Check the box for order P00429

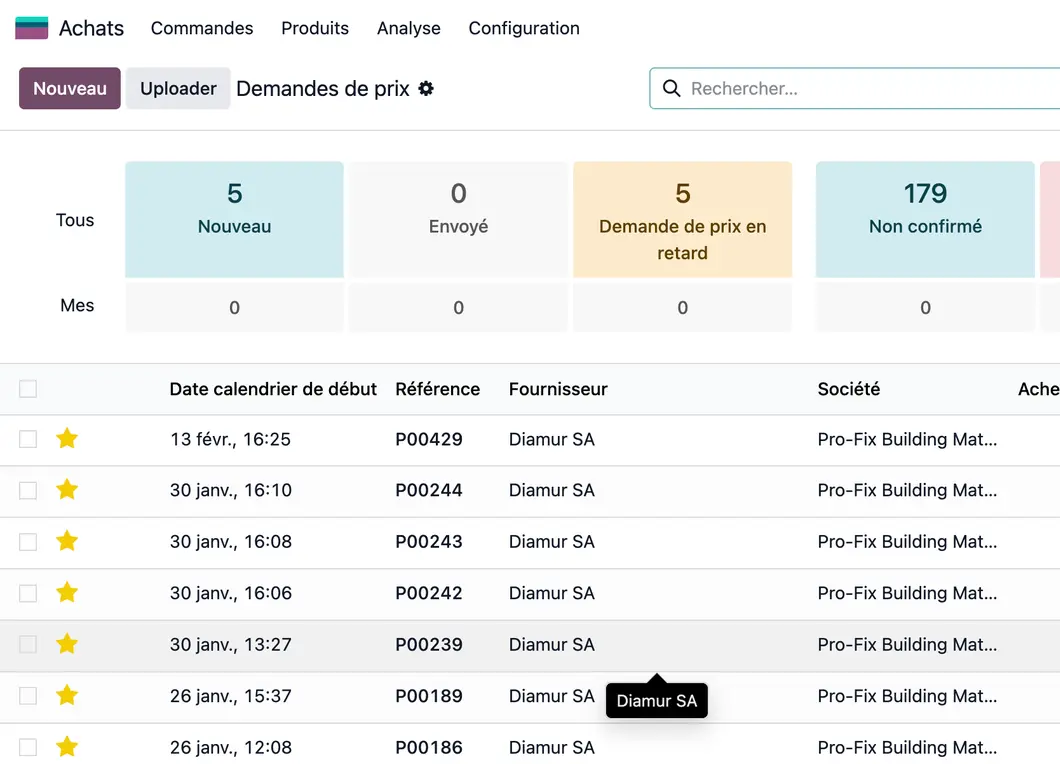28,439
